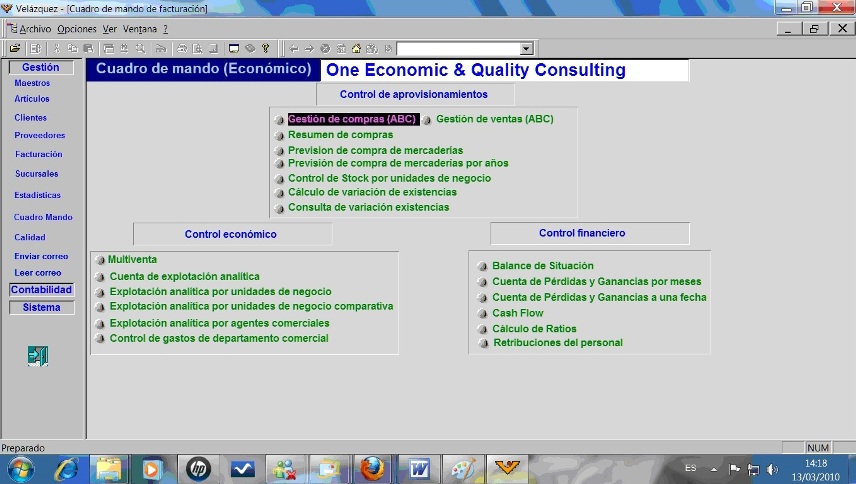This screenshot has width=856, height=484.
Task: Click the Cut scissors toolbar icon
Action: click(x=57, y=49)
